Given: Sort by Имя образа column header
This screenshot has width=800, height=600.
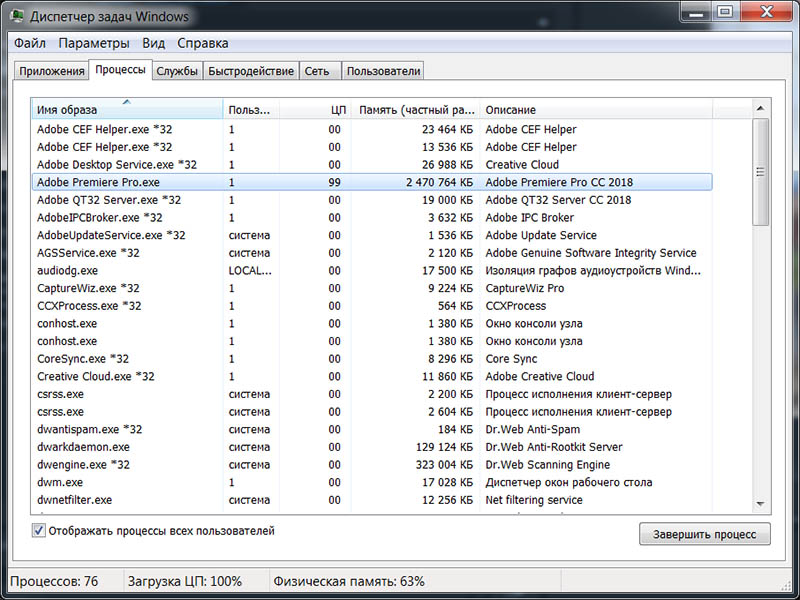Looking at the screenshot, I should point(127,109).
